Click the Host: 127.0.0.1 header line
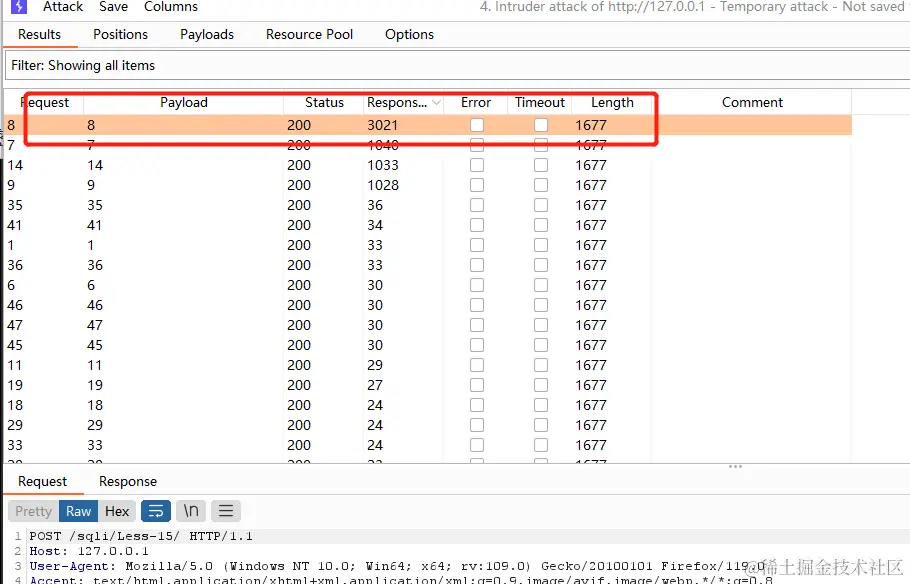The width and height of the screenshot is (910, 584). pos(89,551)
